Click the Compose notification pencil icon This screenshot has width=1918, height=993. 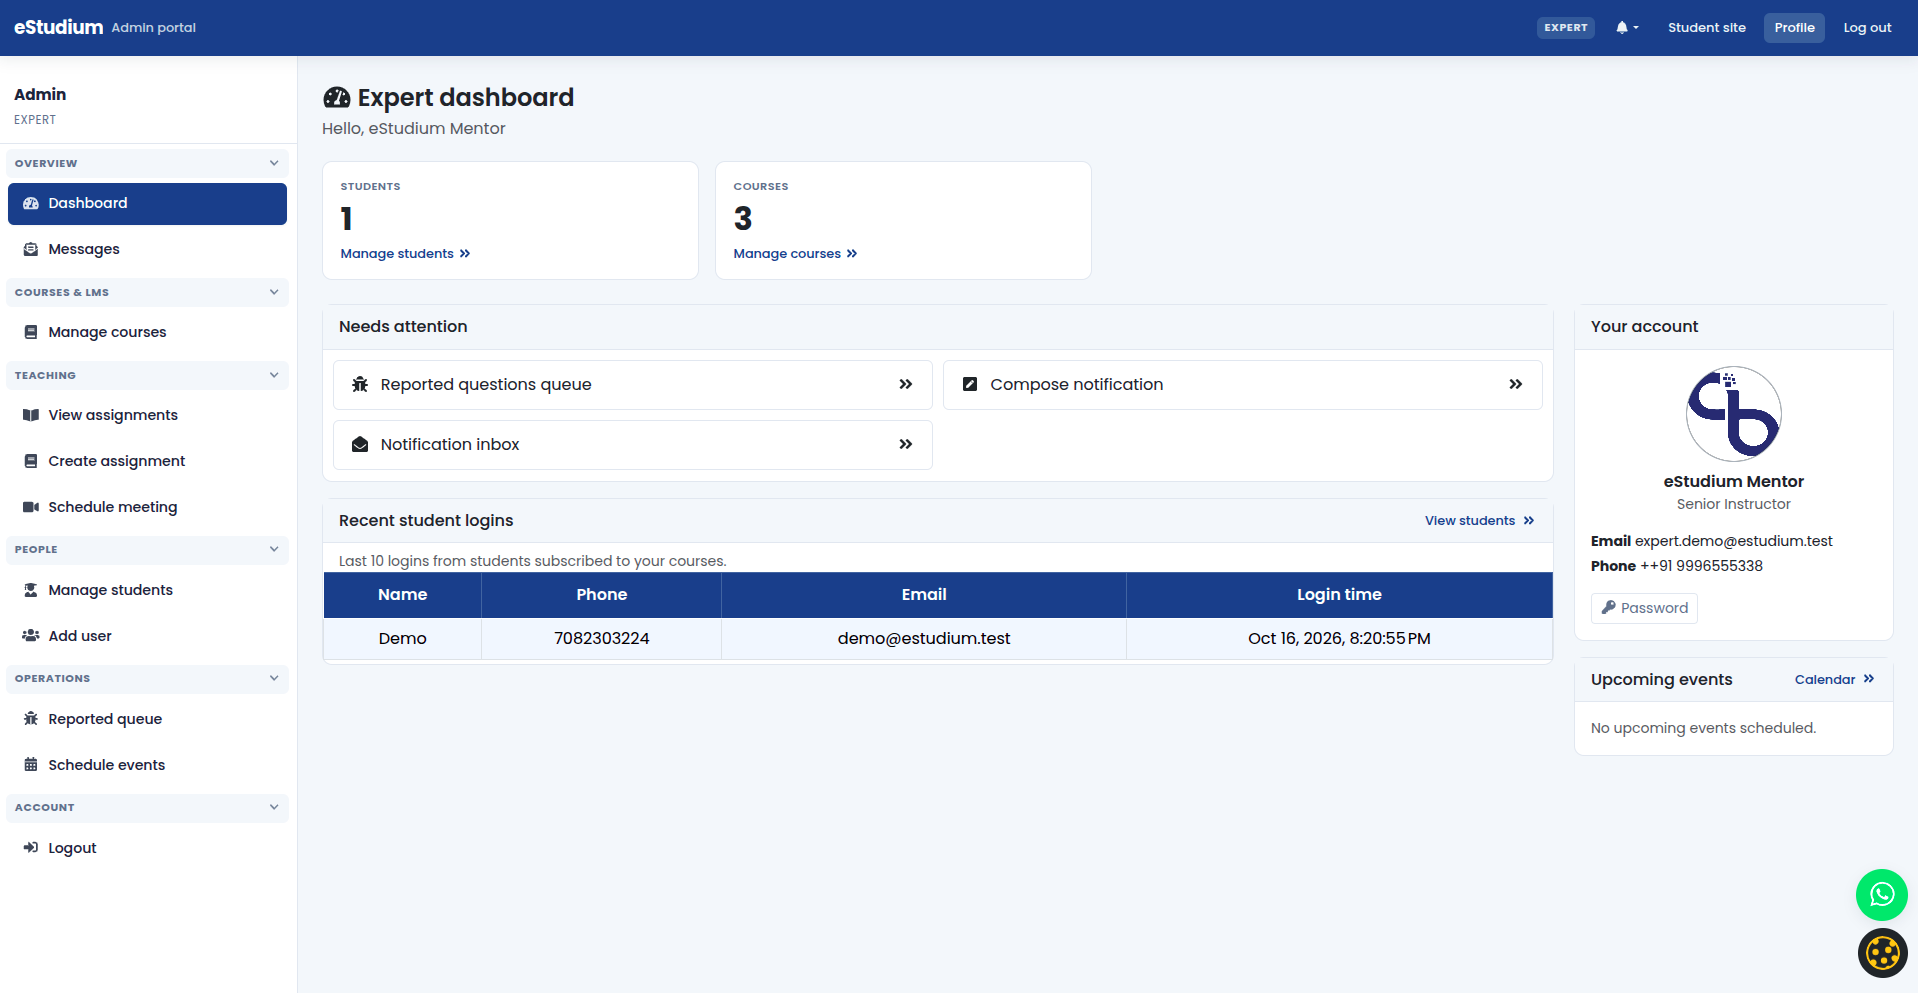969,384
